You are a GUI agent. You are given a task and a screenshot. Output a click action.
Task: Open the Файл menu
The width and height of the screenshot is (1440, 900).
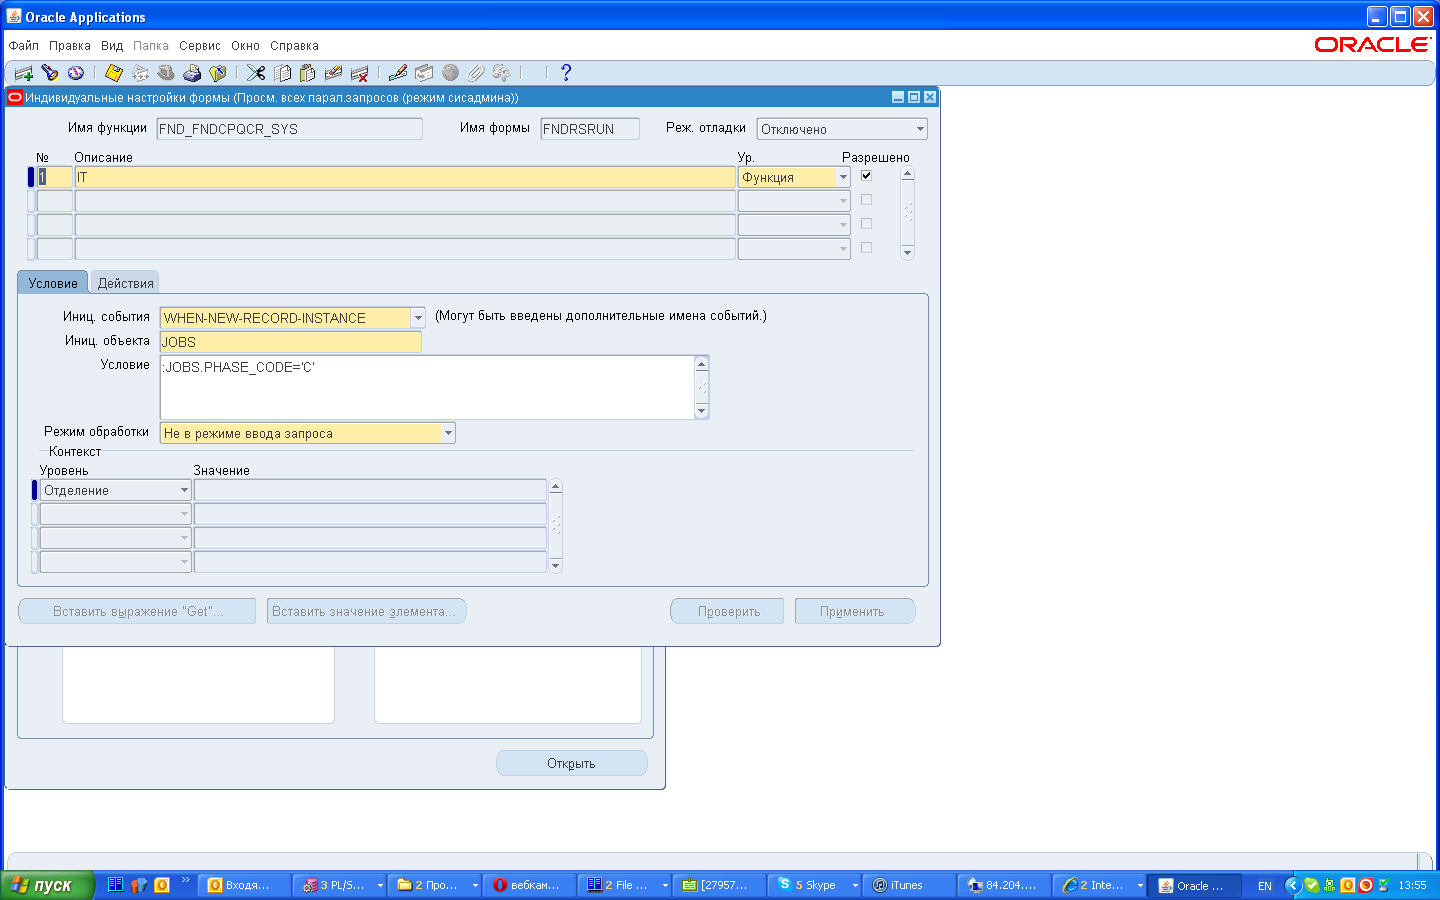[x=24, y=46]
